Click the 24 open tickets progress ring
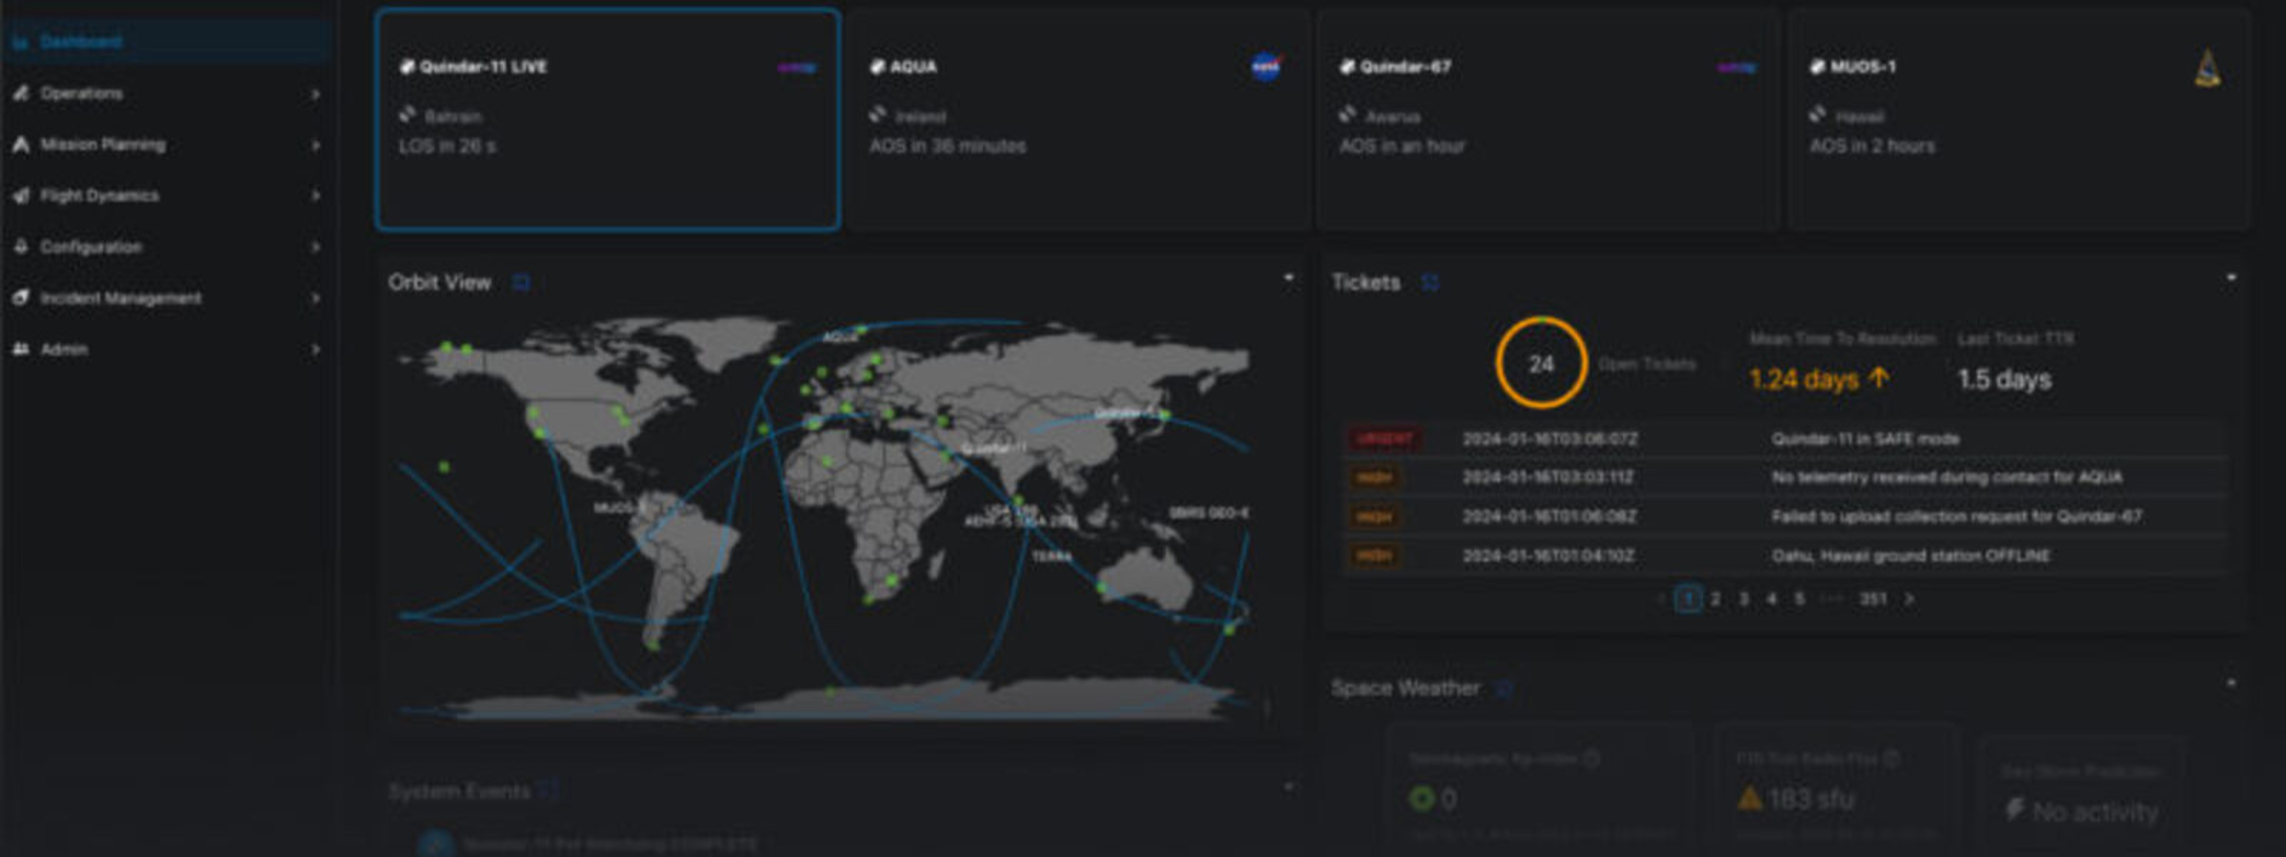 click(x=1541, y=364)
